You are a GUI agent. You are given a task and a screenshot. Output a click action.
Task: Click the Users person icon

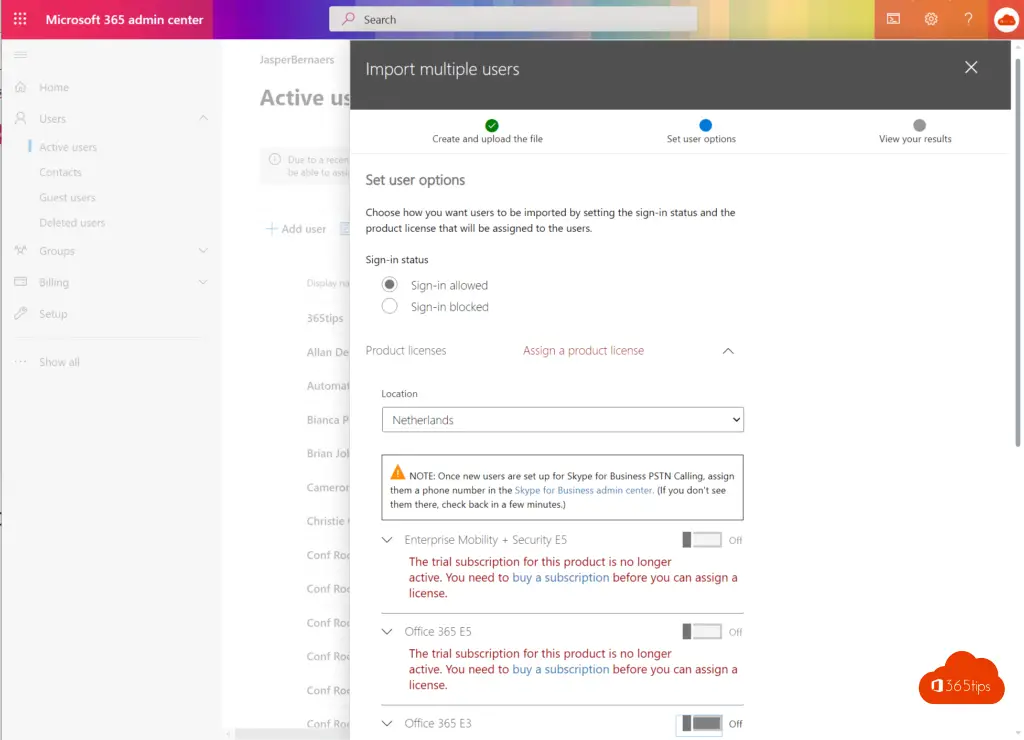[21, 118]
